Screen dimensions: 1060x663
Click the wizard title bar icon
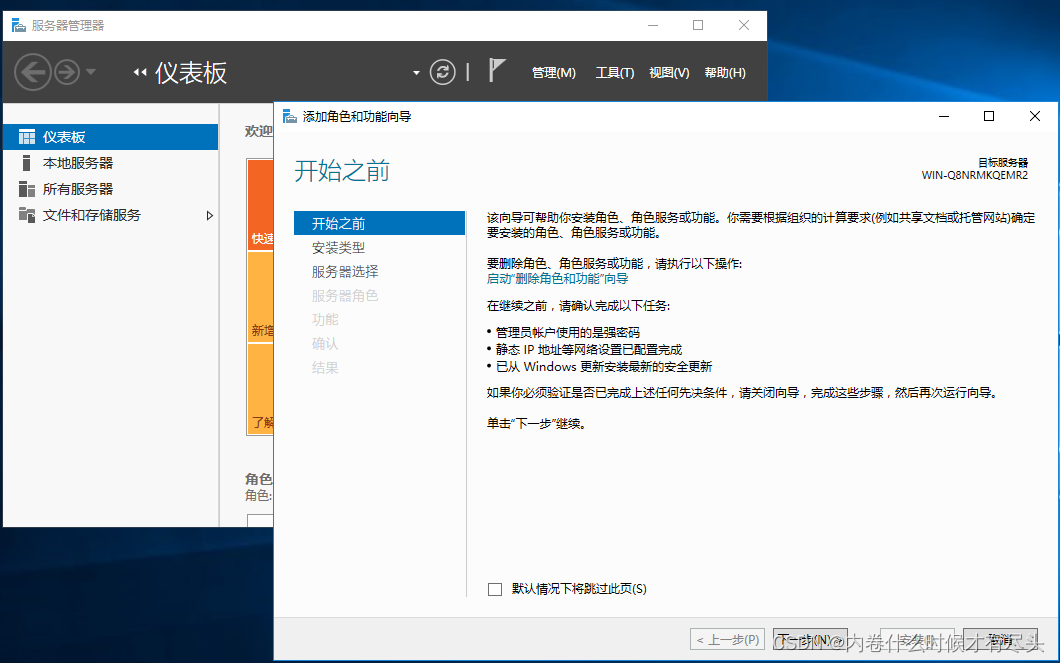tap(290, 116)
